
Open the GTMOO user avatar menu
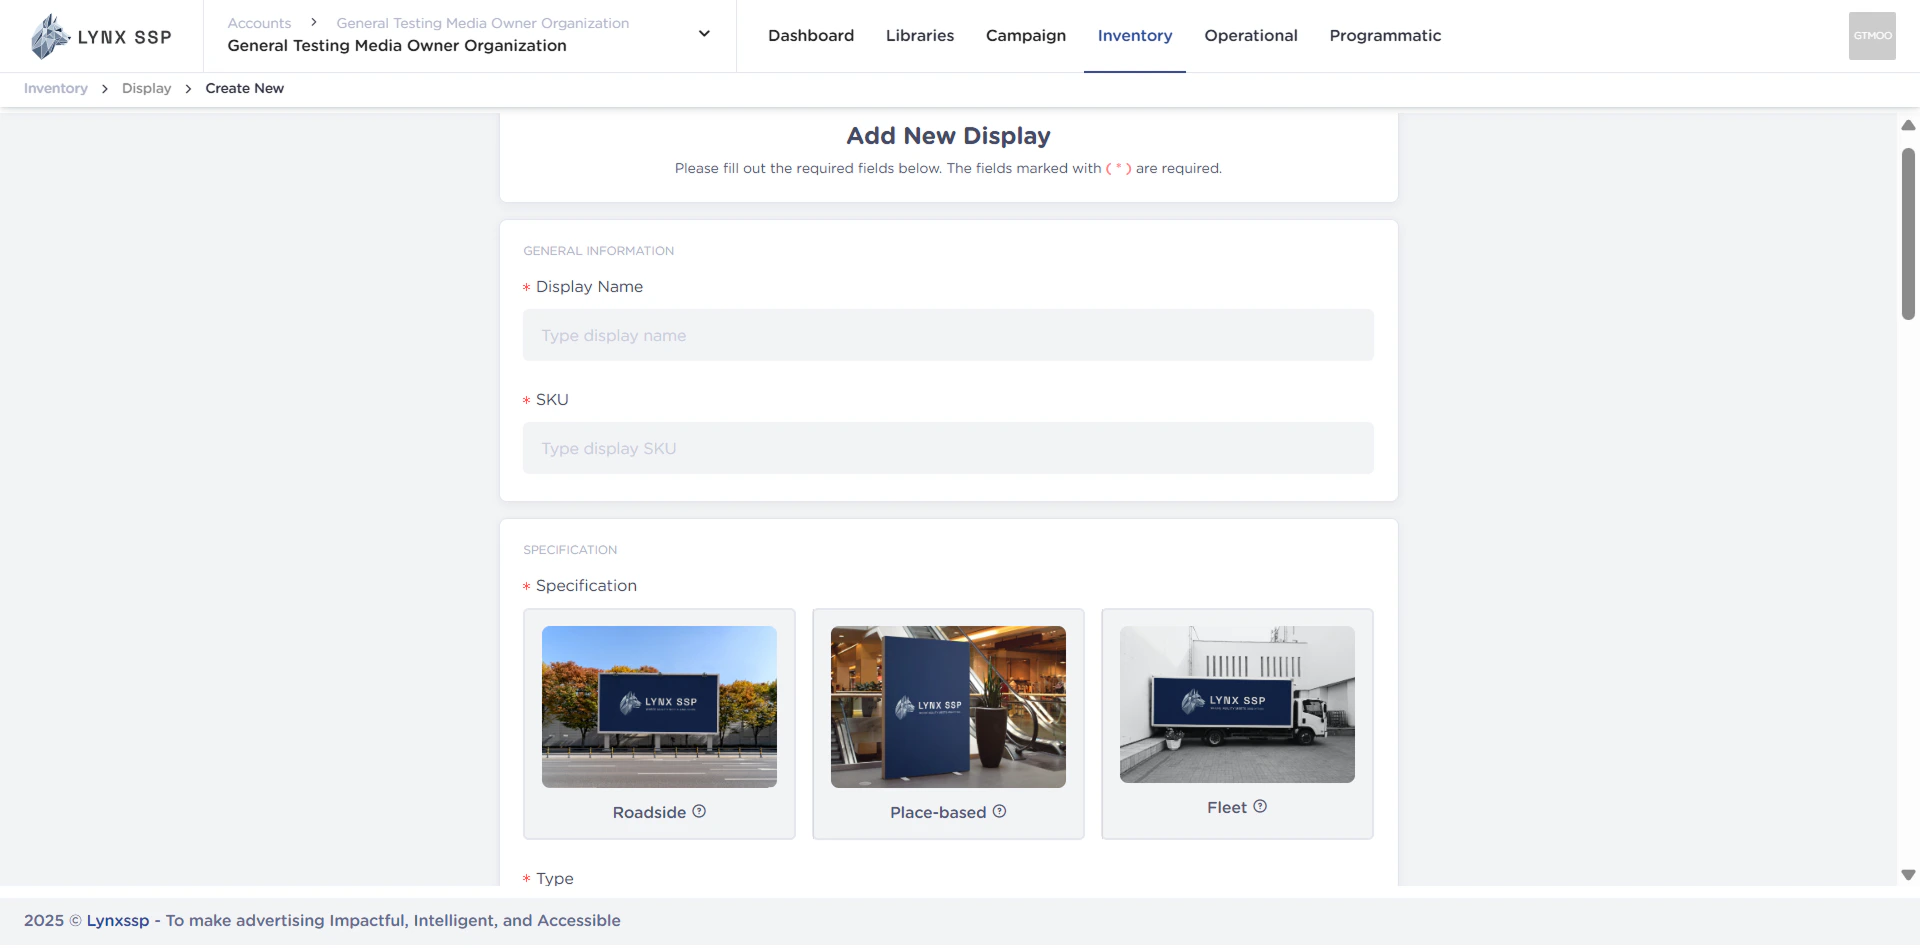click(x=1872, y=36)
